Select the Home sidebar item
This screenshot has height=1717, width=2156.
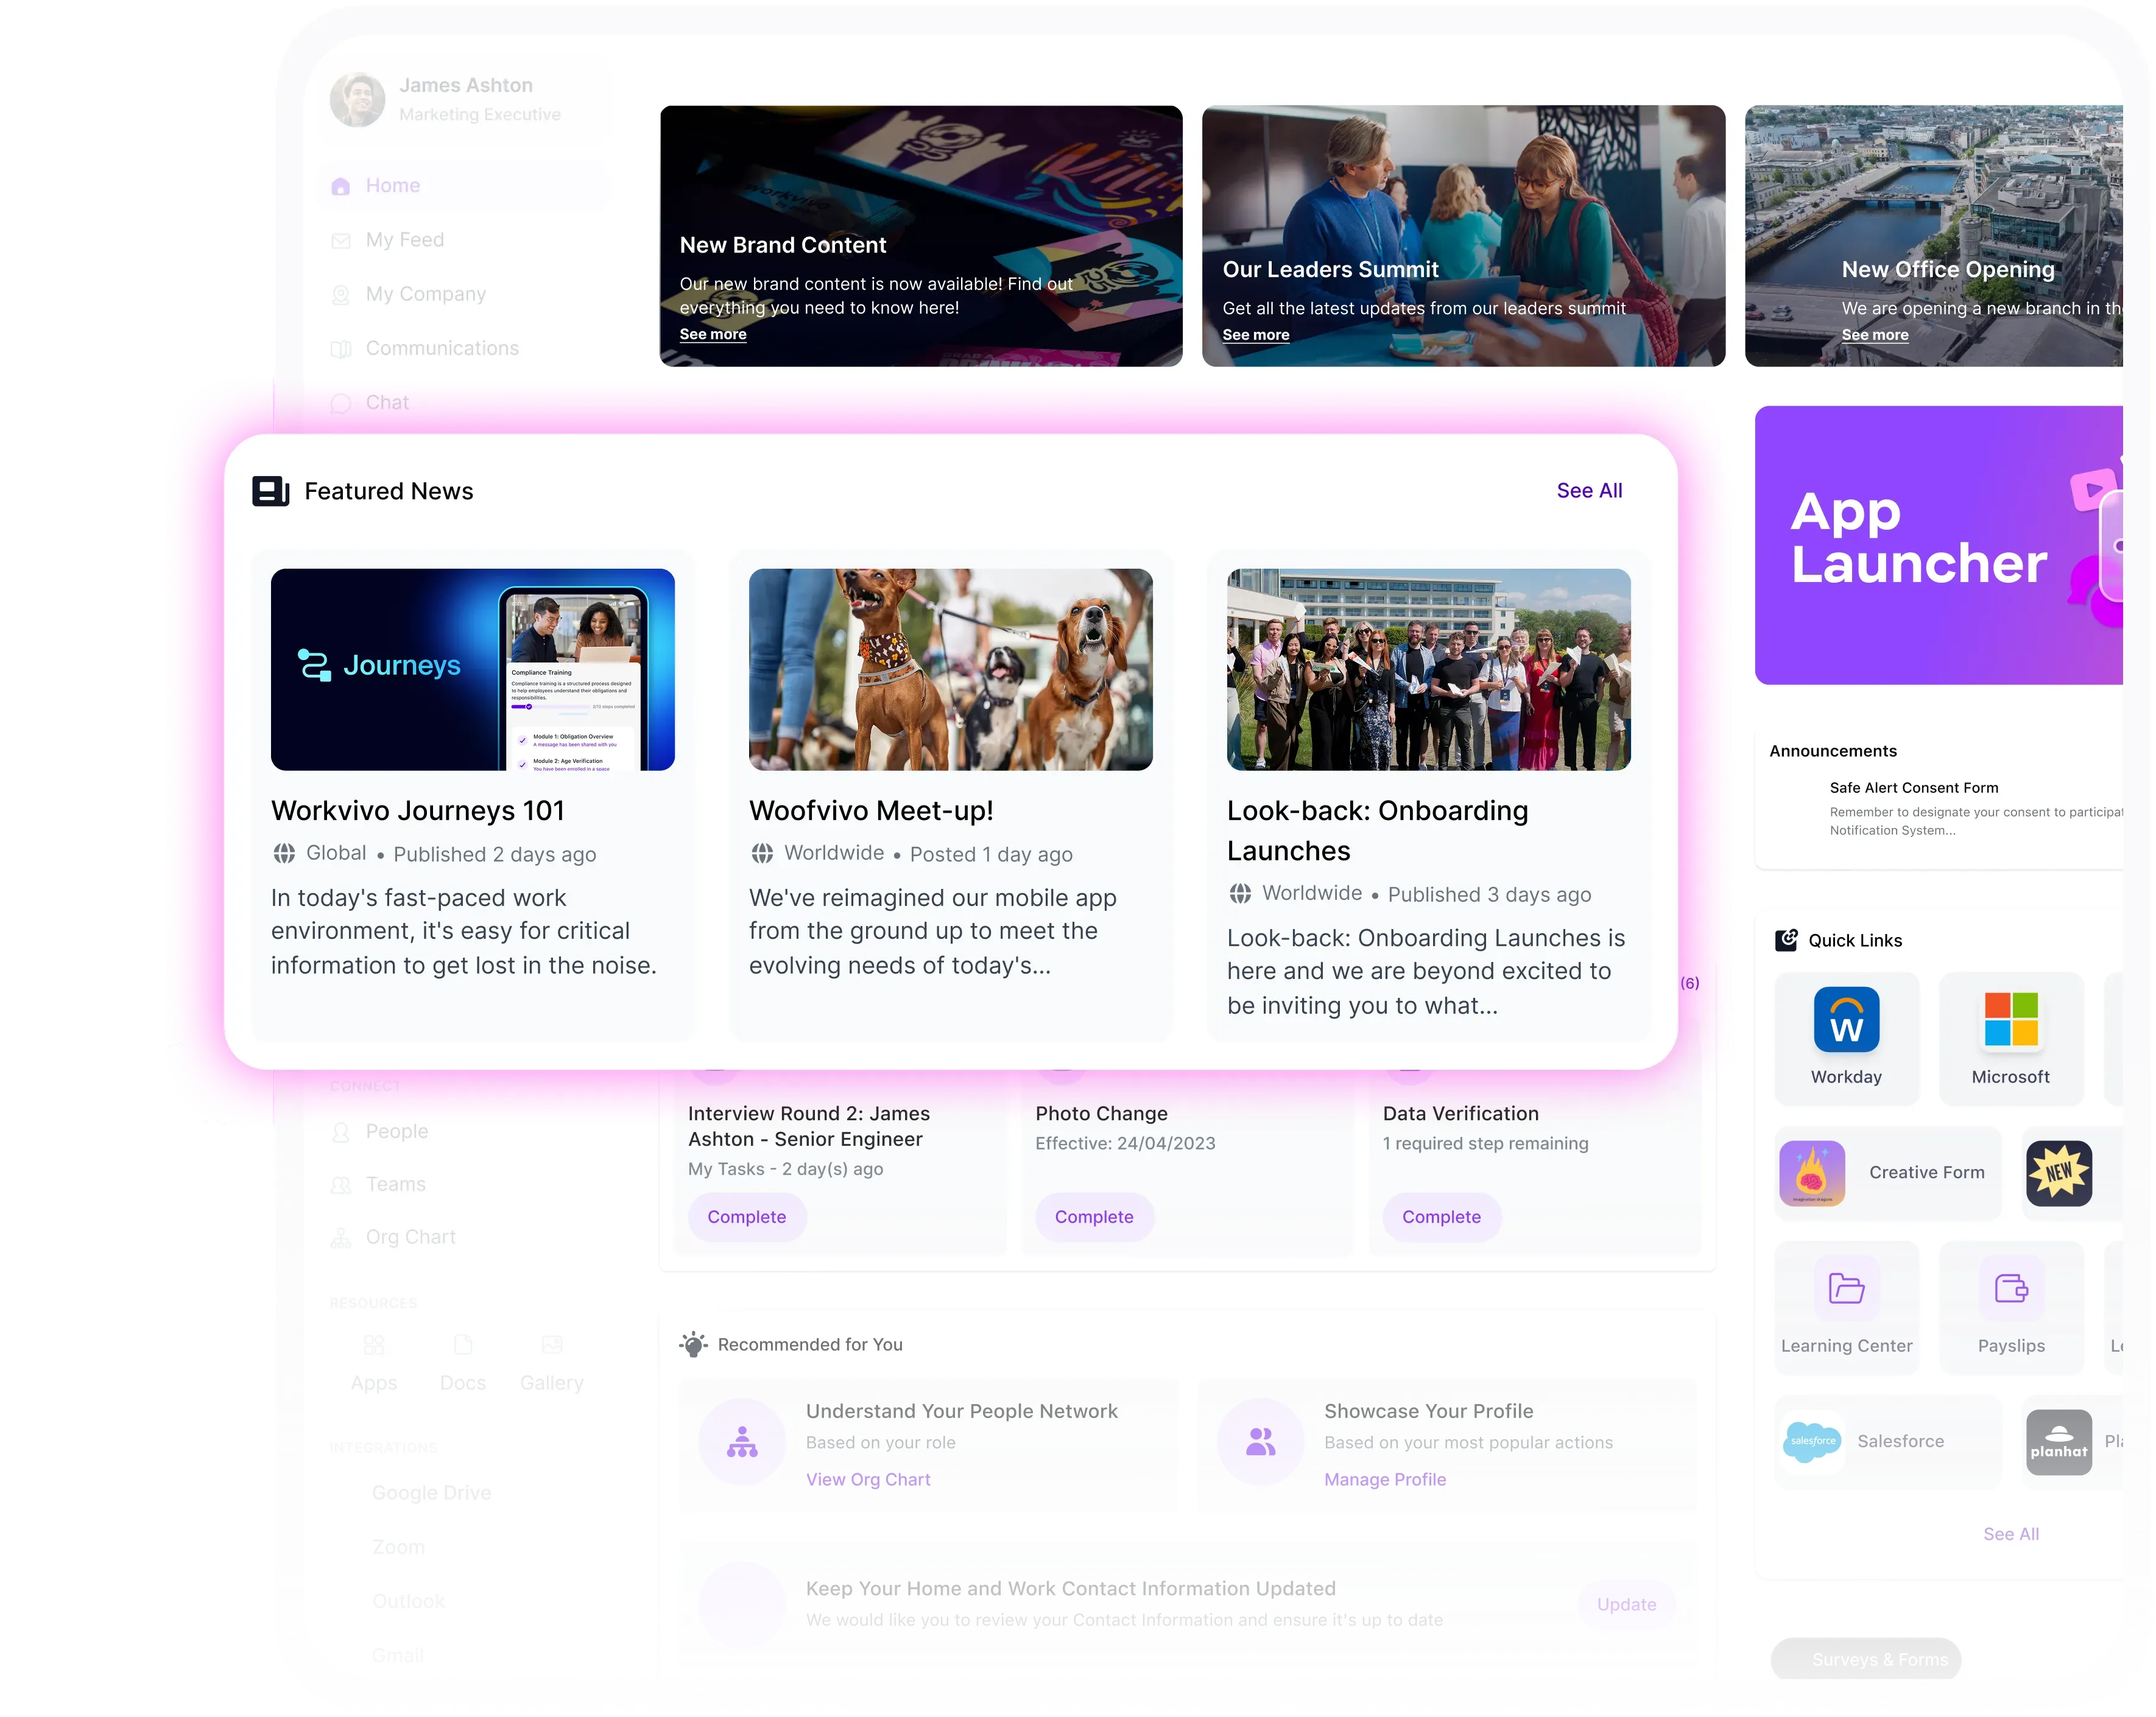(x=392, y=186)
